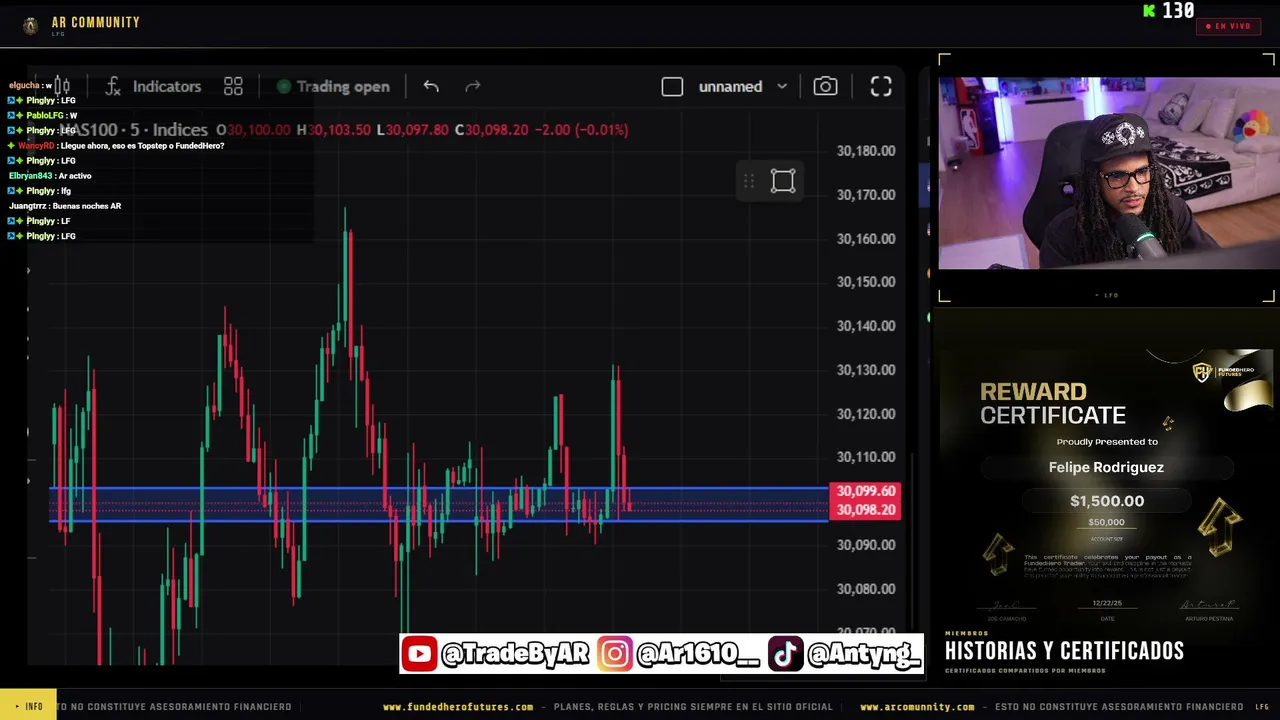This screenshot has width=1280, height=720.
Task: Click the www.fundedherofutures.com link
Action: pyautogui.click(x=458, y=707)
